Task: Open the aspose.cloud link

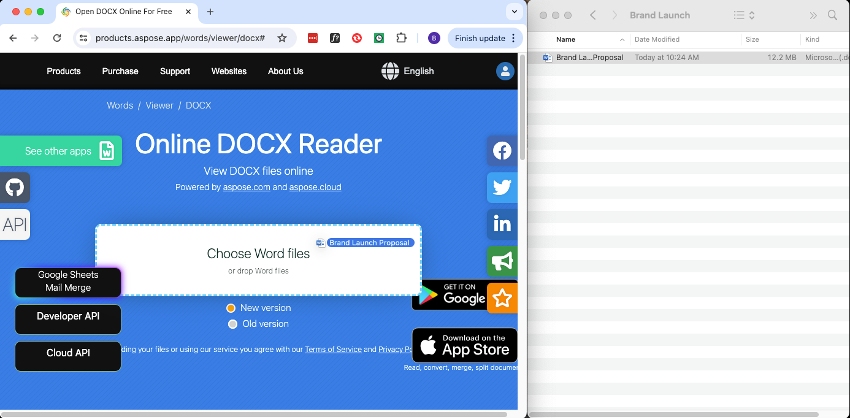Action: (315, 187)
